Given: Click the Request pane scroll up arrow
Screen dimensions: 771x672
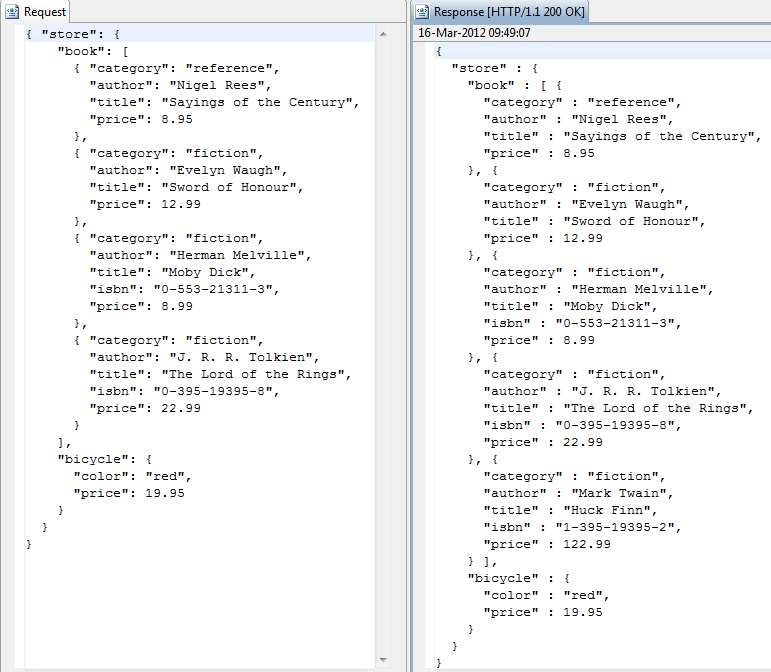Looking at the screenshot, I should pyautogui.click(x=384, y=34).
